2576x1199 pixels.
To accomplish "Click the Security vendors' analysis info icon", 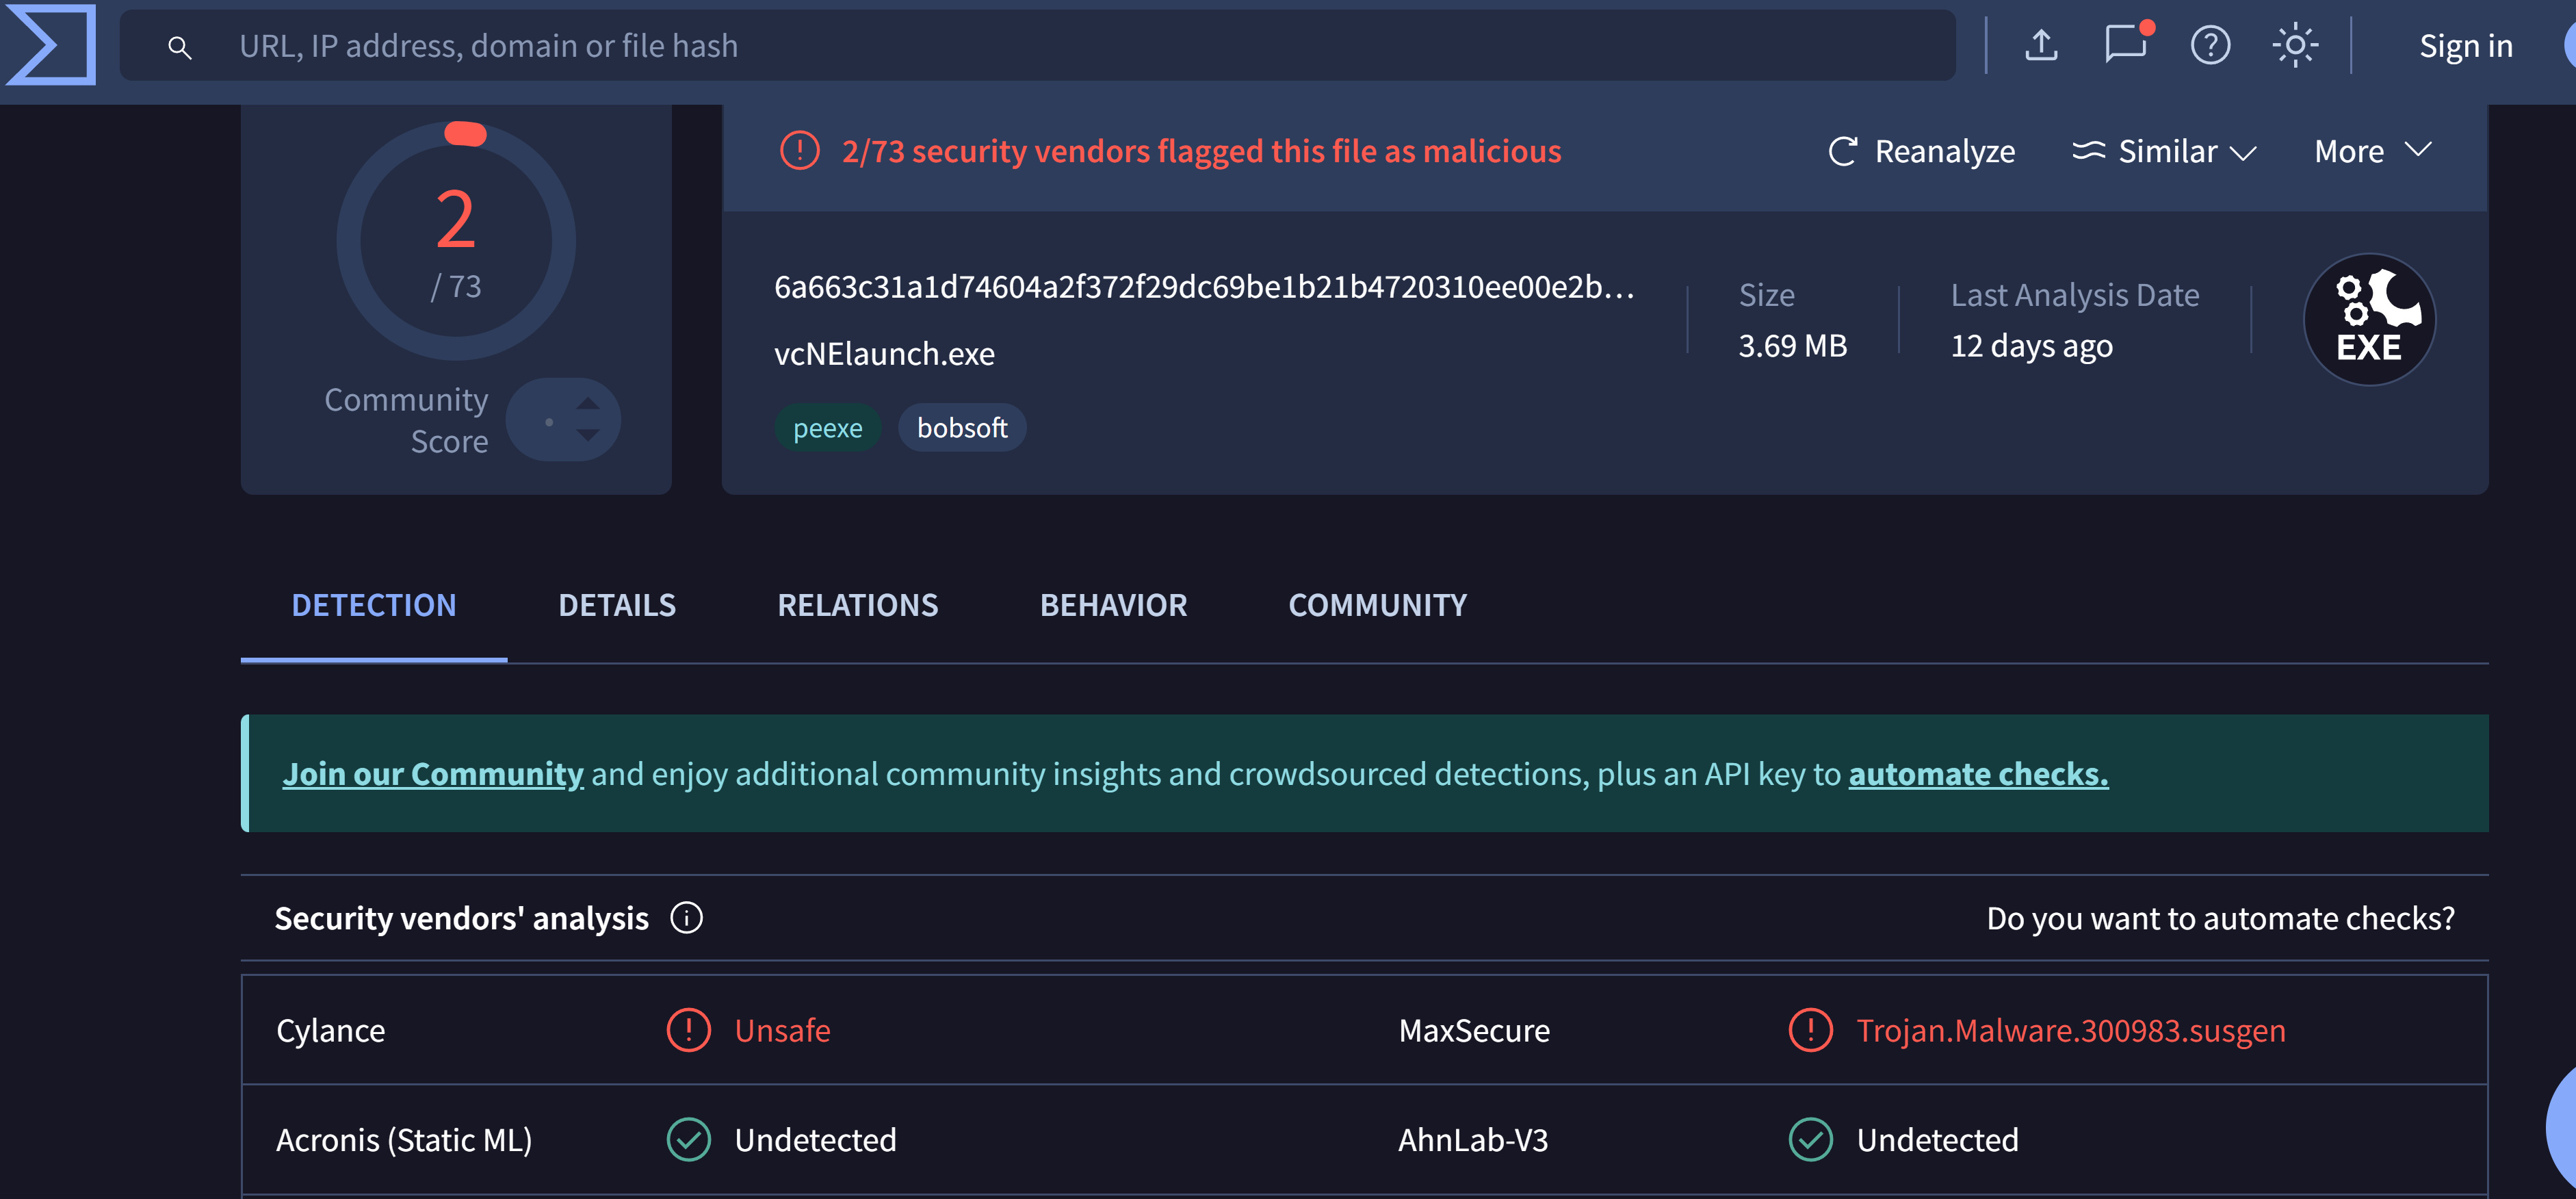I will (x=686, y=917).
